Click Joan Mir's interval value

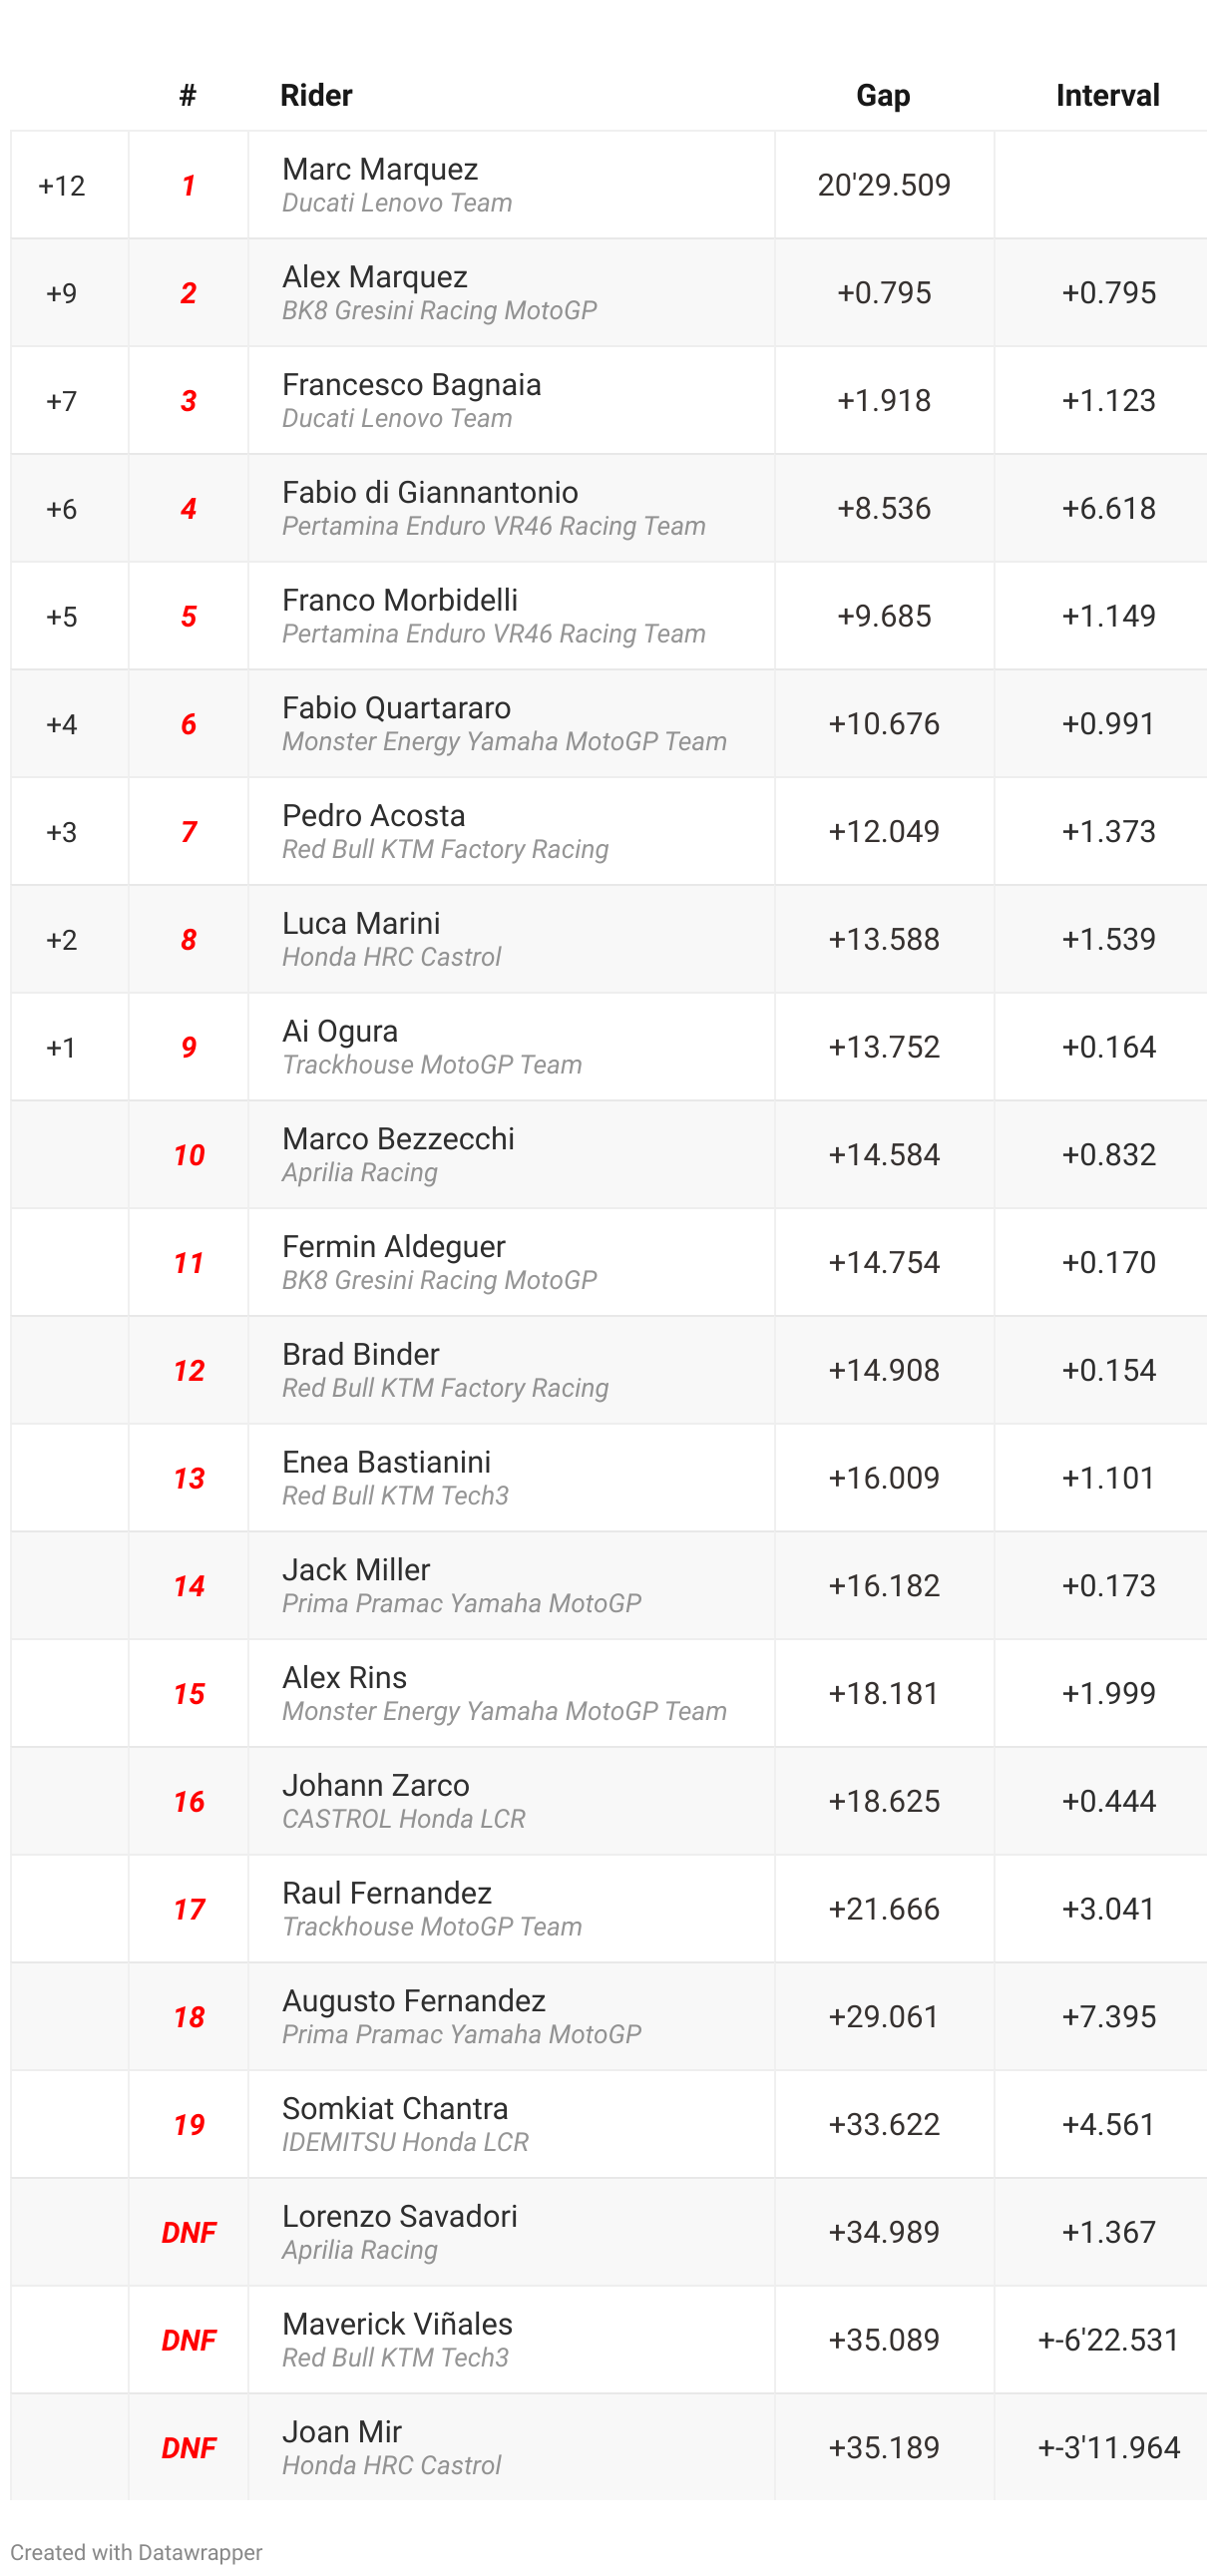pyautogui.click(x=1108, y=2447)
